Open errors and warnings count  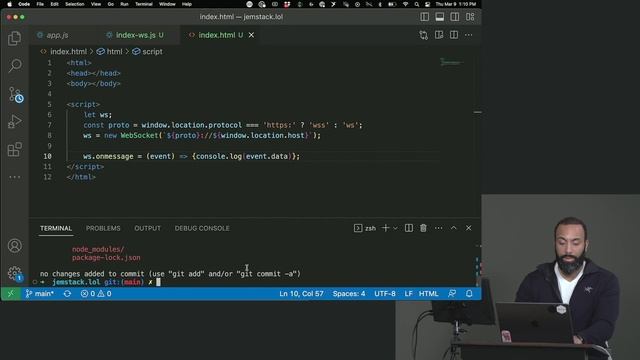tap(96, 293)
